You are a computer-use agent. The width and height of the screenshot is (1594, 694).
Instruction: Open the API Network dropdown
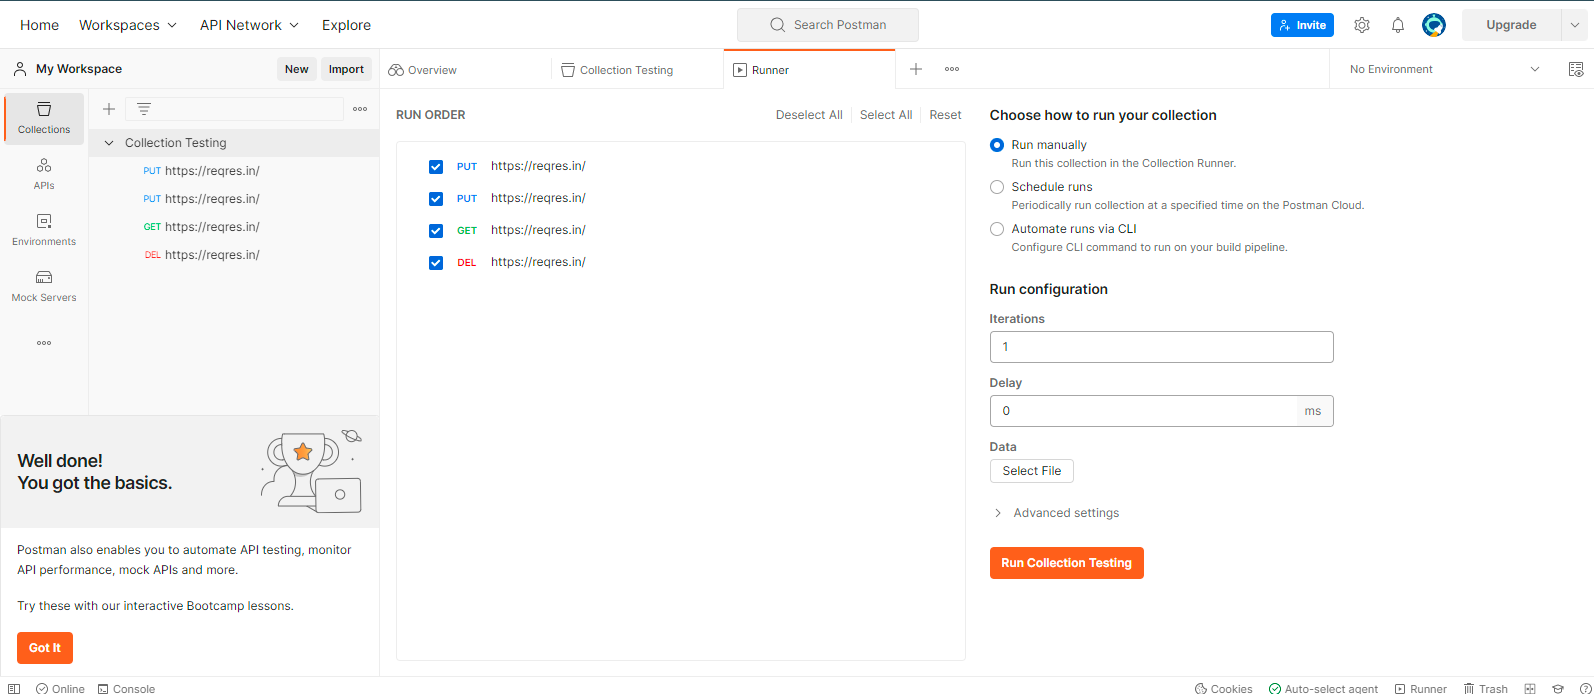249,25
